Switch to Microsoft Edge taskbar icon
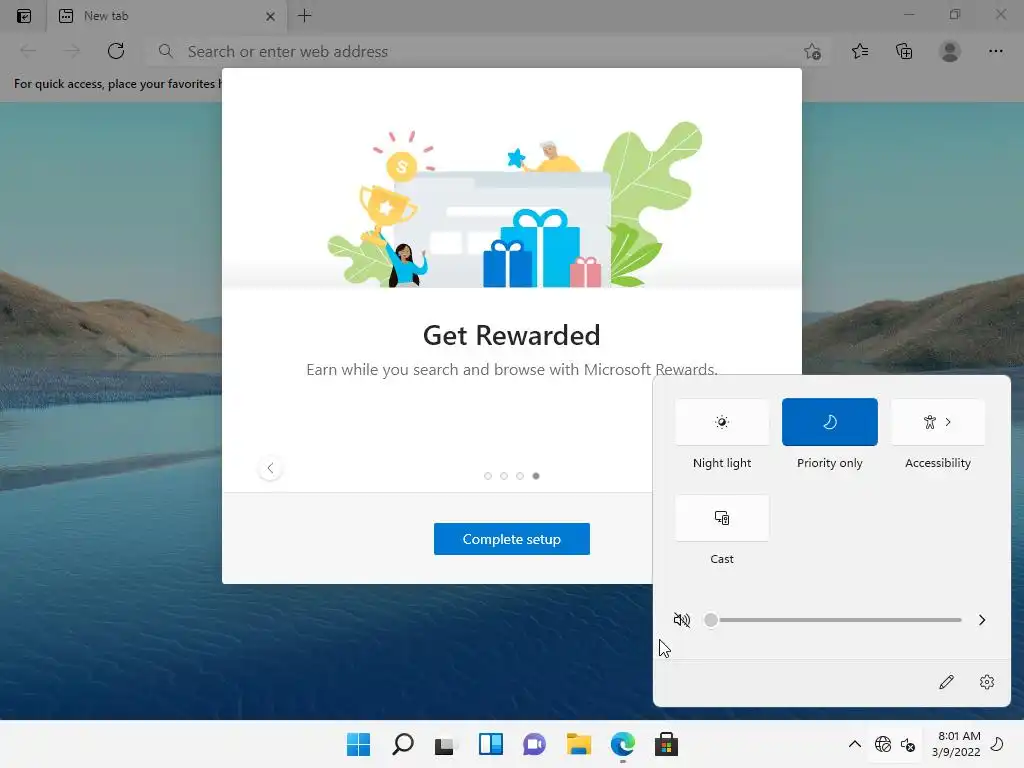Viewport: 1024px width, 768px height. point(622,744)
